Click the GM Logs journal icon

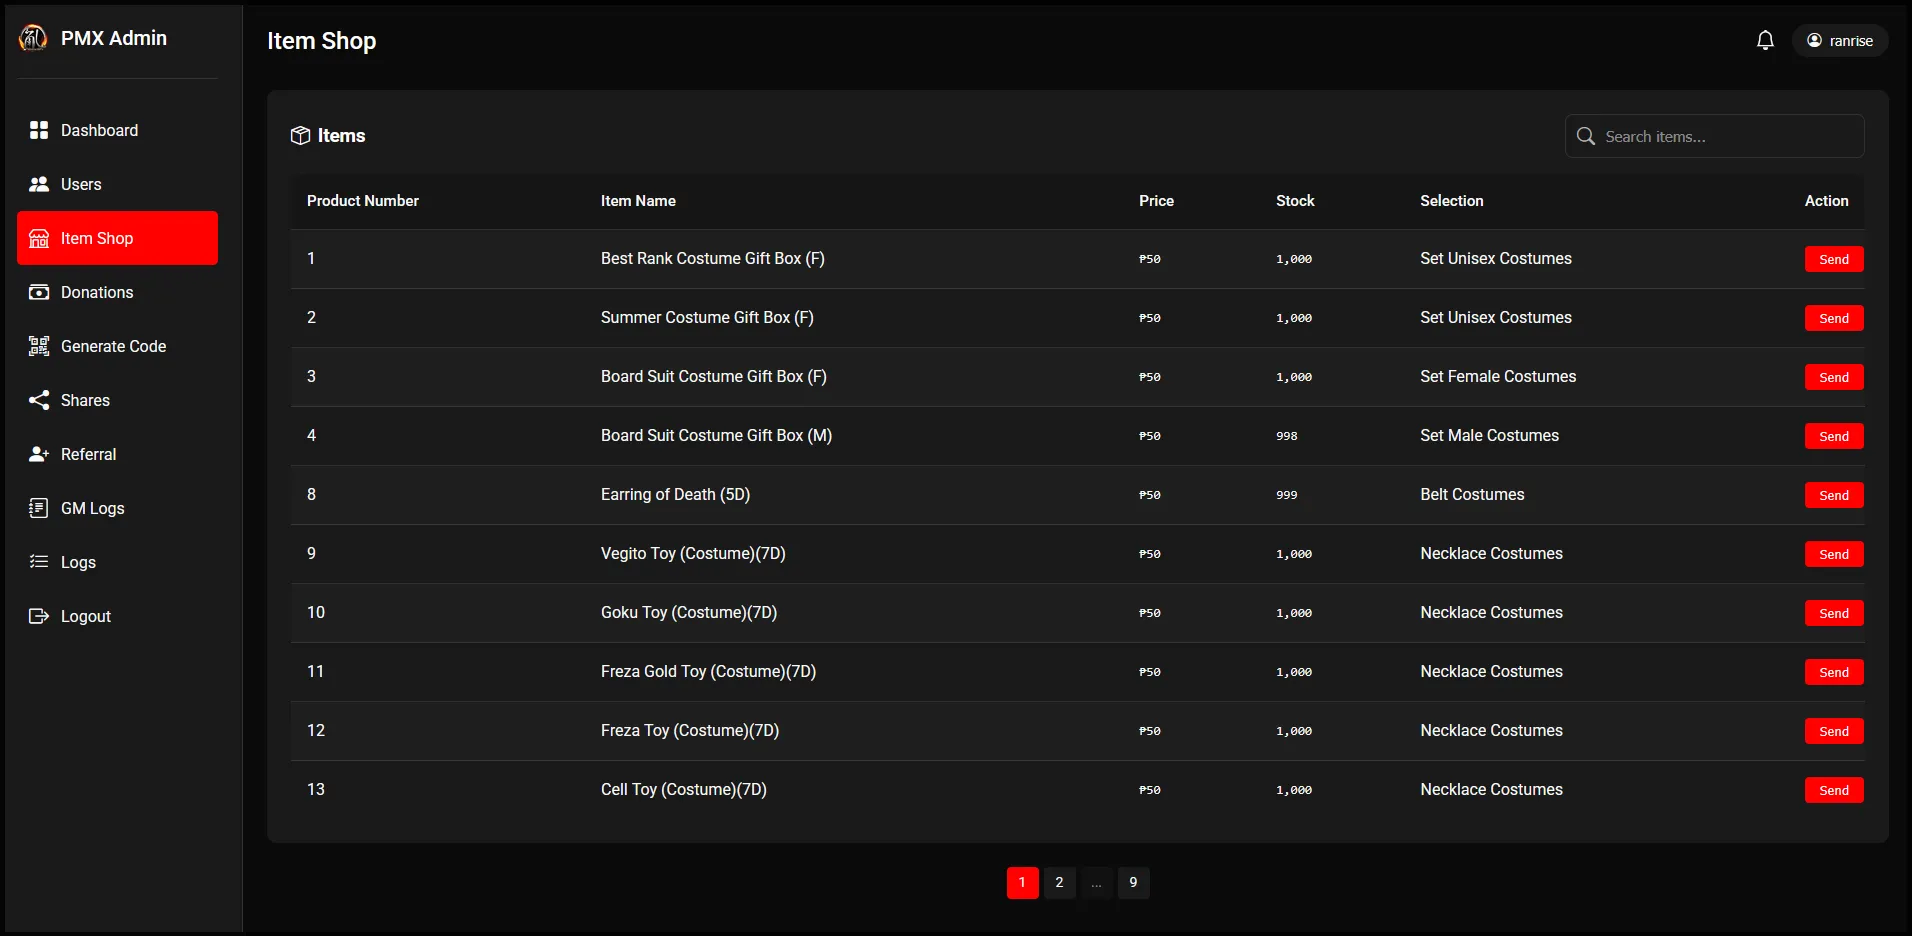(x=39, y=508)
